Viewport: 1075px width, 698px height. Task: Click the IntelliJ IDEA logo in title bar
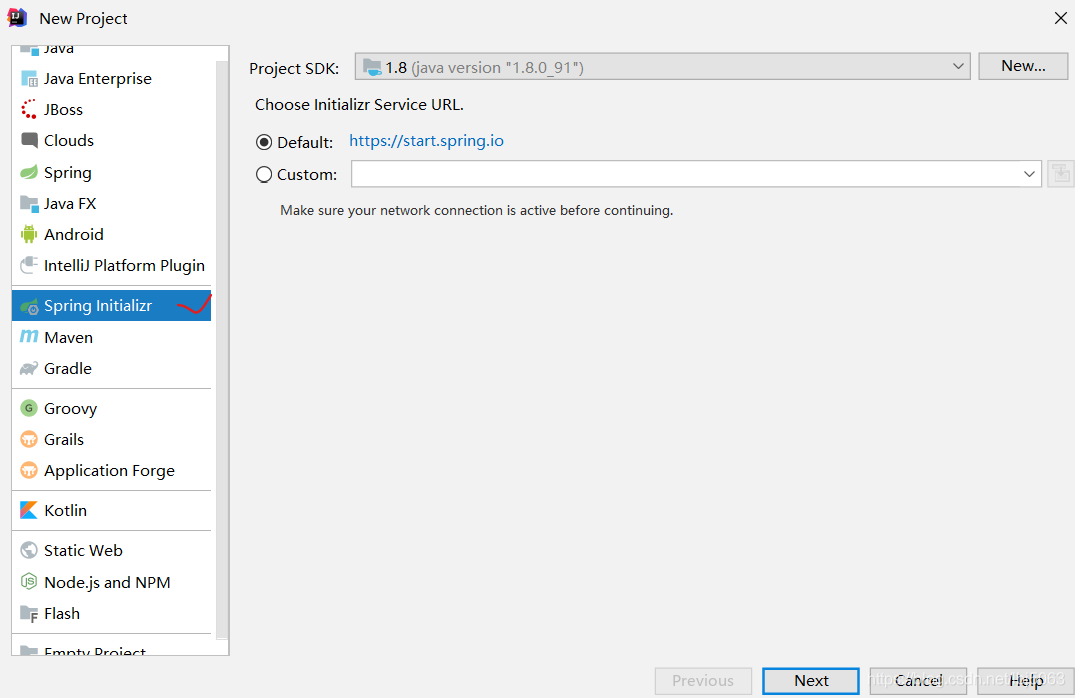pyautogui.click(x=17, y=17)
